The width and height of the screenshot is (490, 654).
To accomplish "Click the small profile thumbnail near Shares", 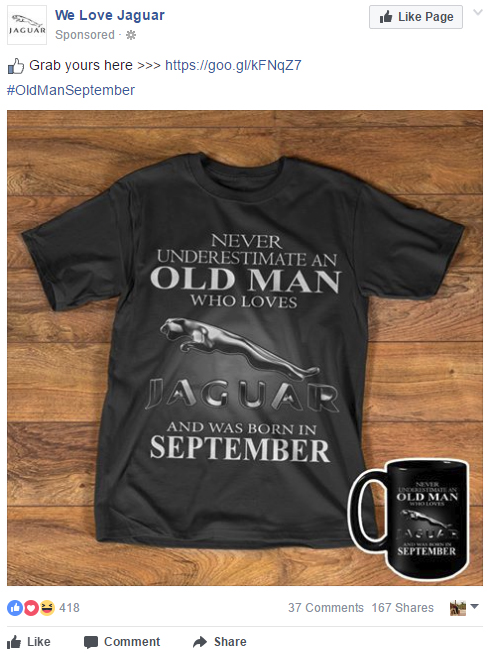I will click(x=458, y=608).
